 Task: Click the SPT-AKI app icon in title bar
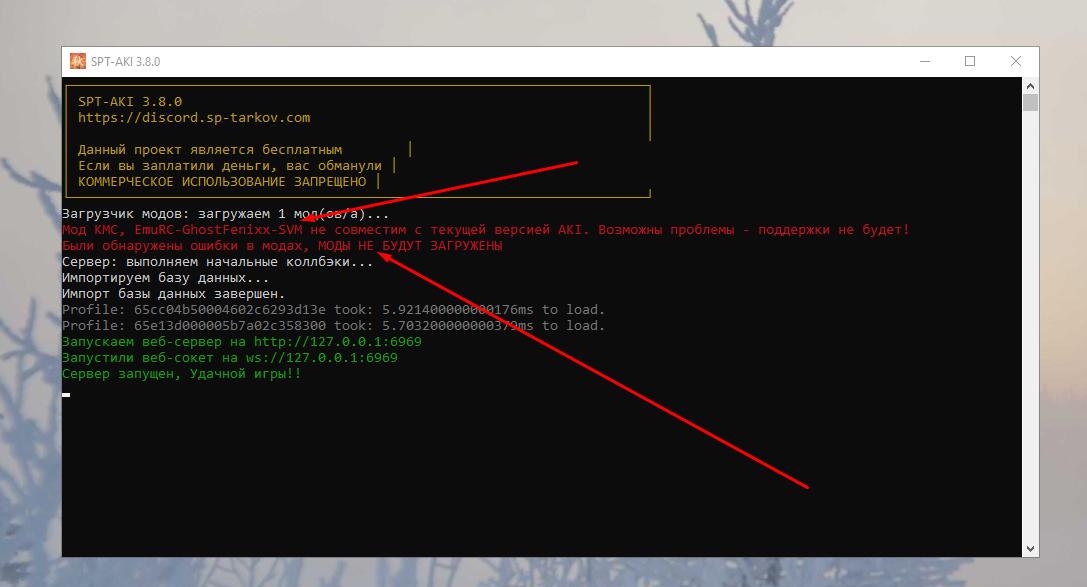78,61
